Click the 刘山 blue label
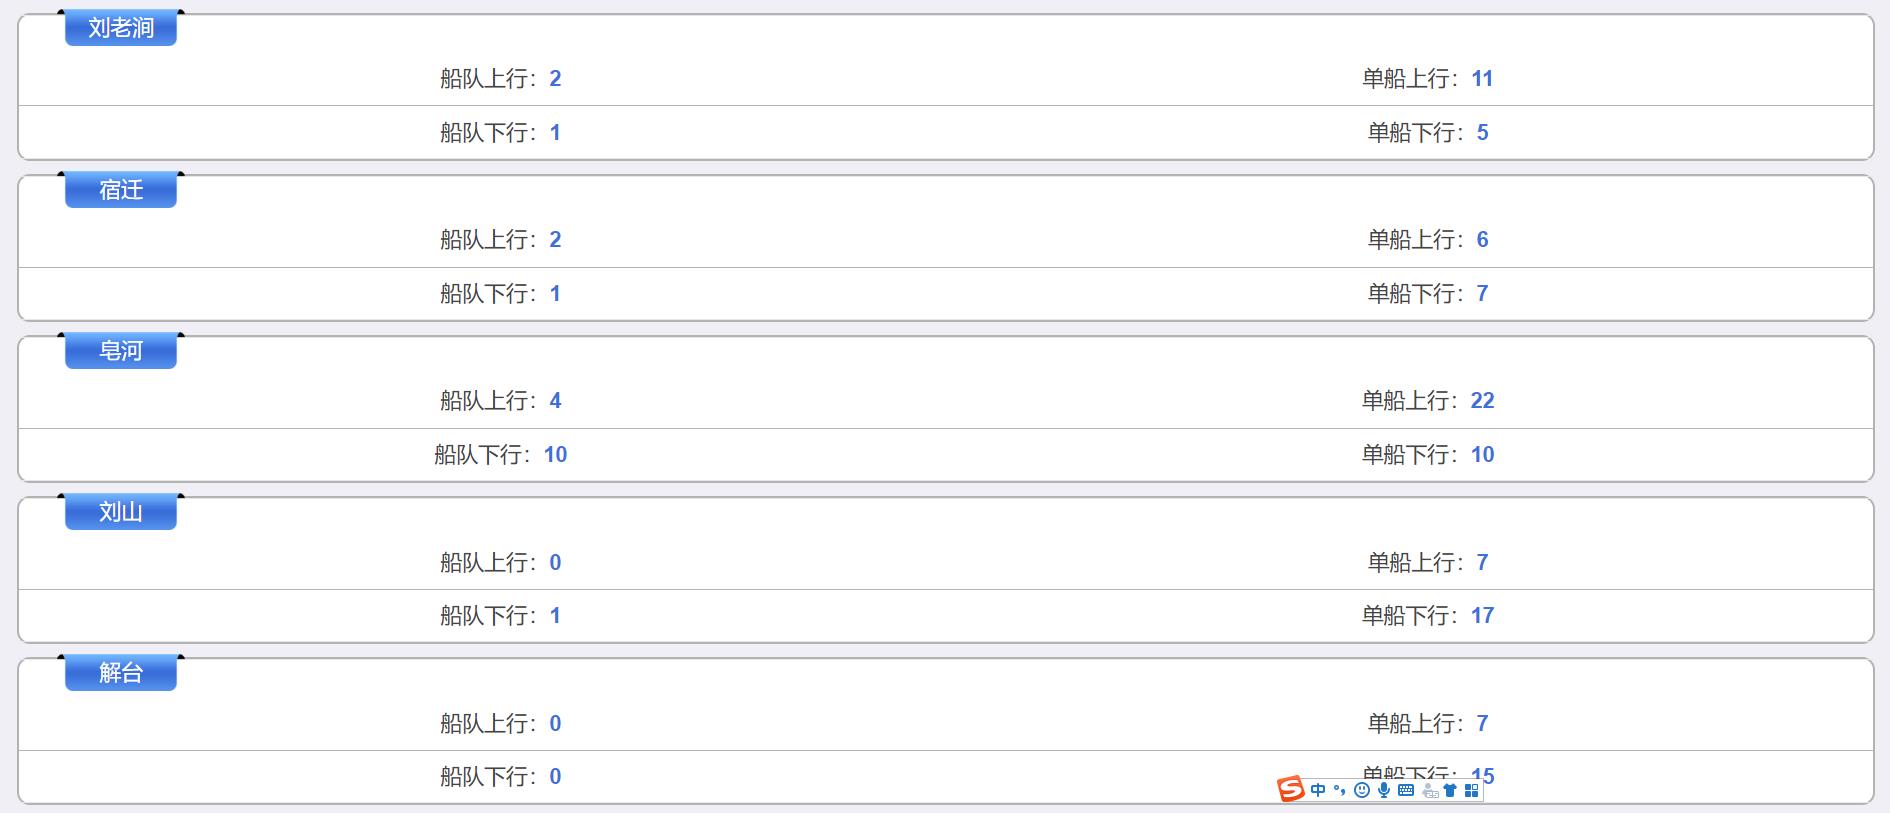 (121, 512)
